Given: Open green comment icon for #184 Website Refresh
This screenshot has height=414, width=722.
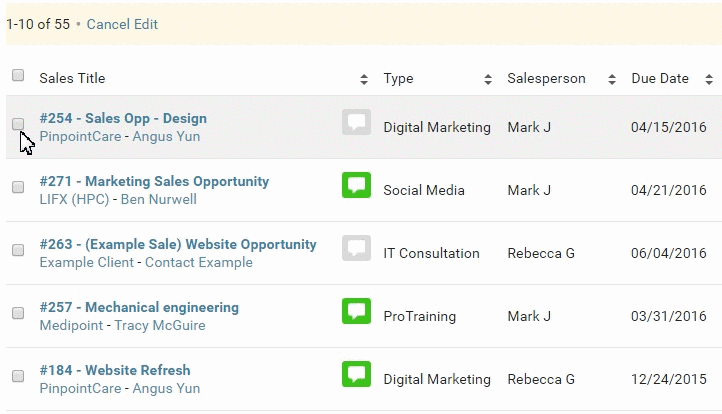Looking at the screenshot, I should 356,374.
